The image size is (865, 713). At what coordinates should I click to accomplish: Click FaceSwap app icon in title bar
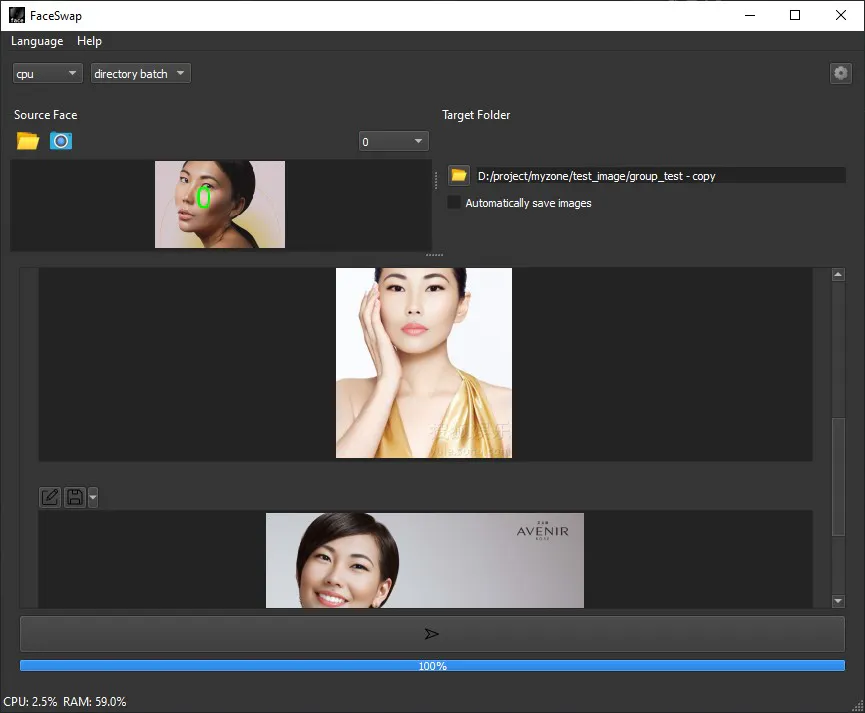click(17, 15)
